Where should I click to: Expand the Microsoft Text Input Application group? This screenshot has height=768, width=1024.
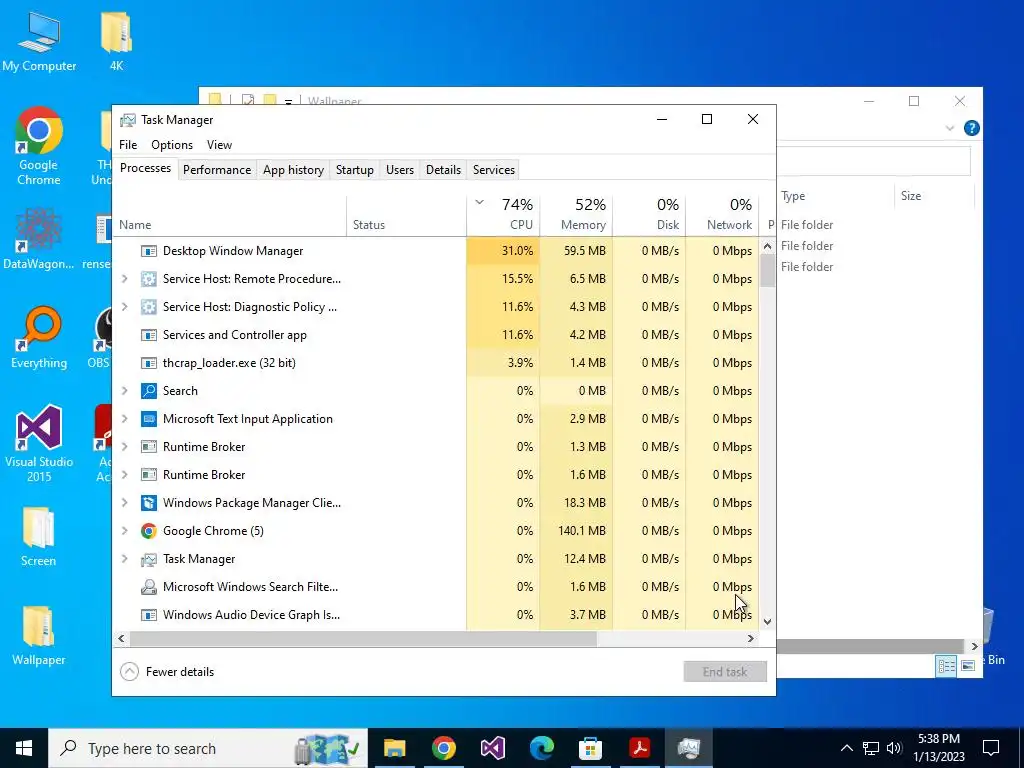click(125, 419)
